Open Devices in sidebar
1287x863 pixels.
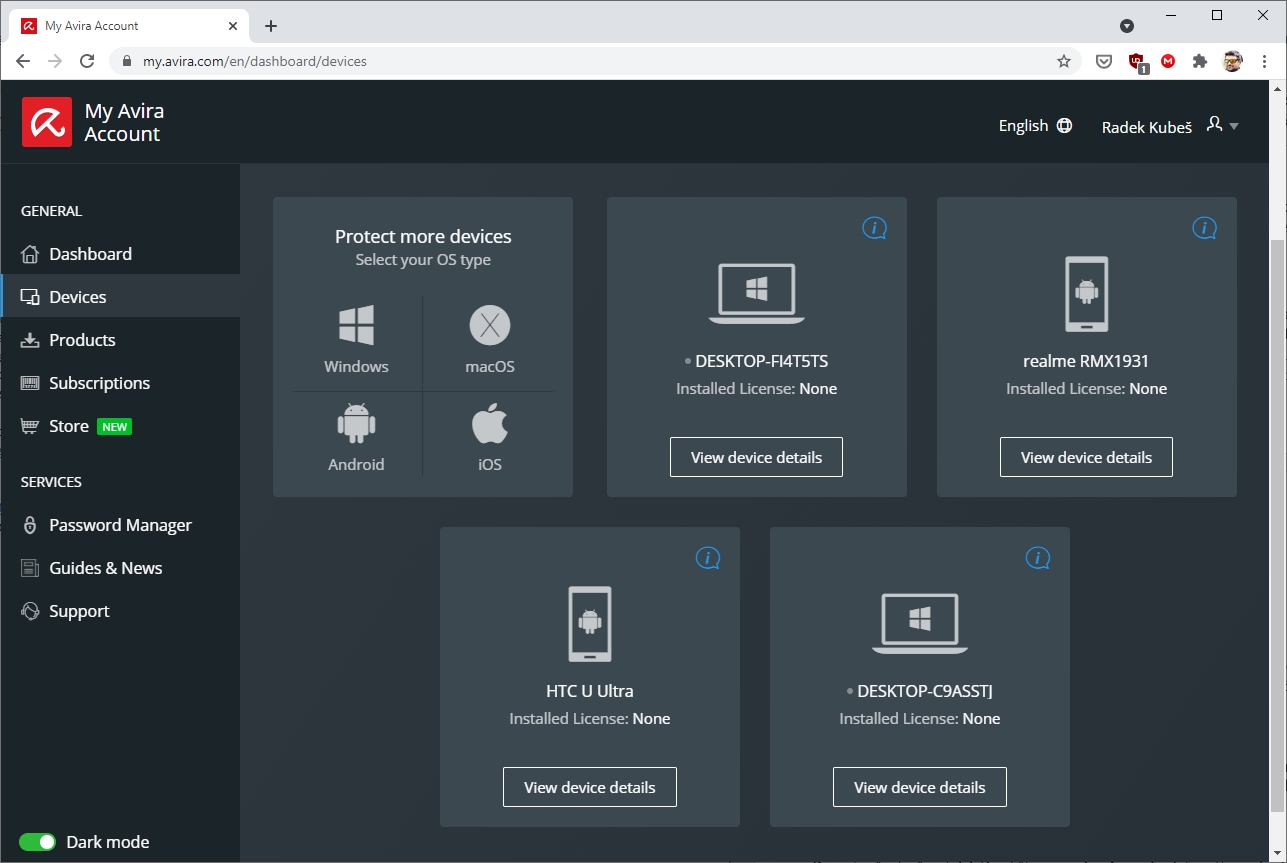[x=120, y=297]
